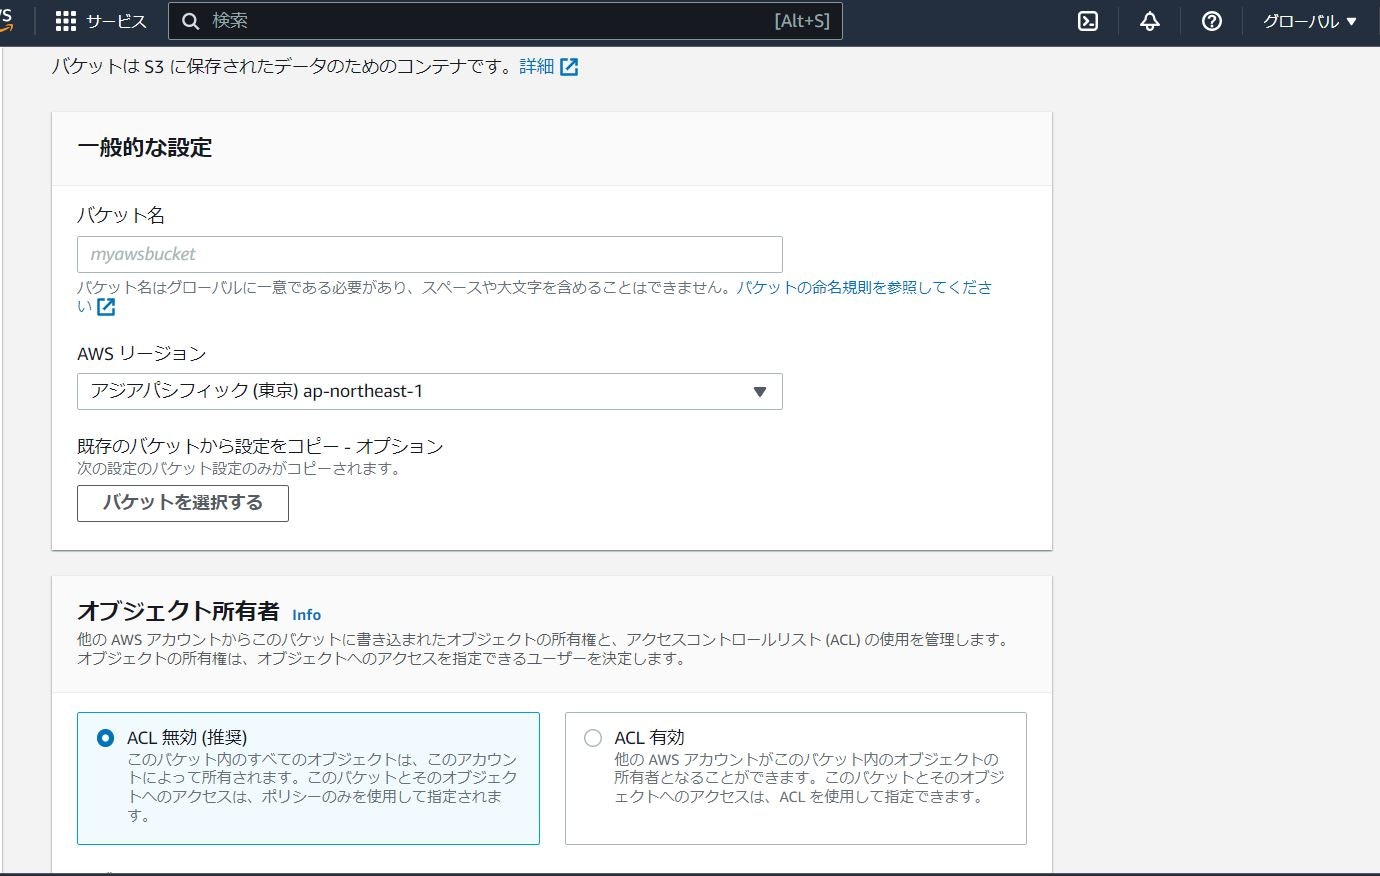Click the オブジェクト所有者 heading

tap(178, 611)
